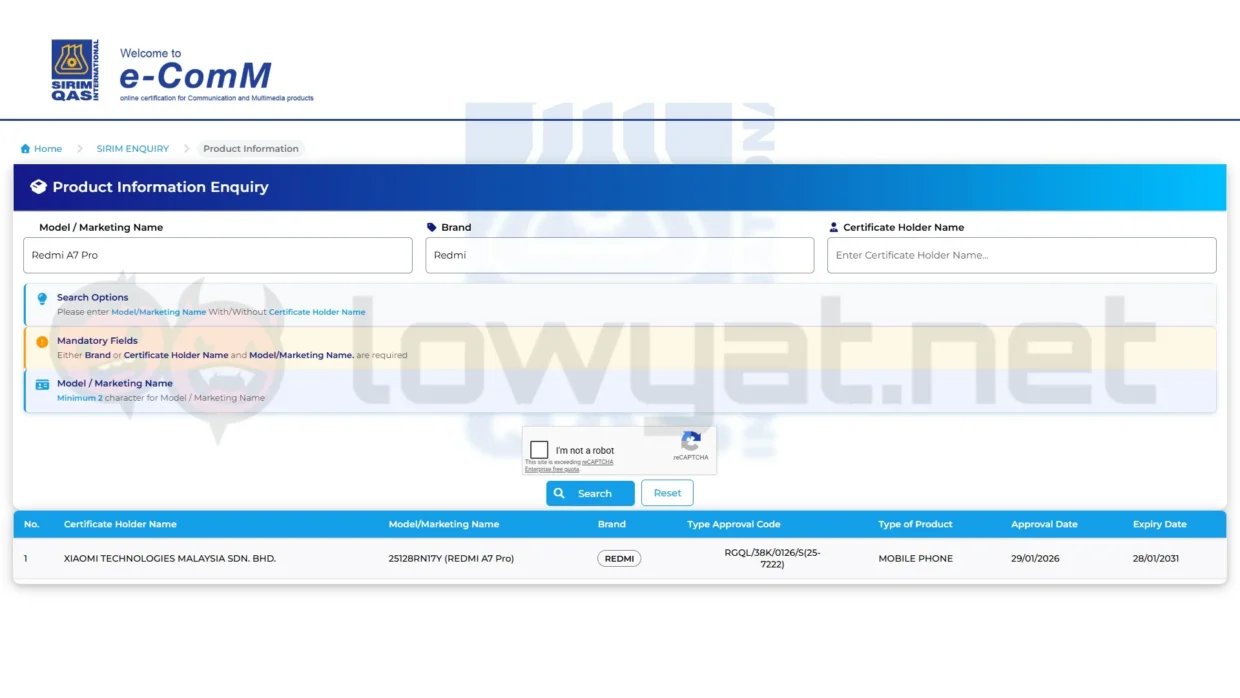Click the lightbulb icon in Search Options

pos(42,299)
